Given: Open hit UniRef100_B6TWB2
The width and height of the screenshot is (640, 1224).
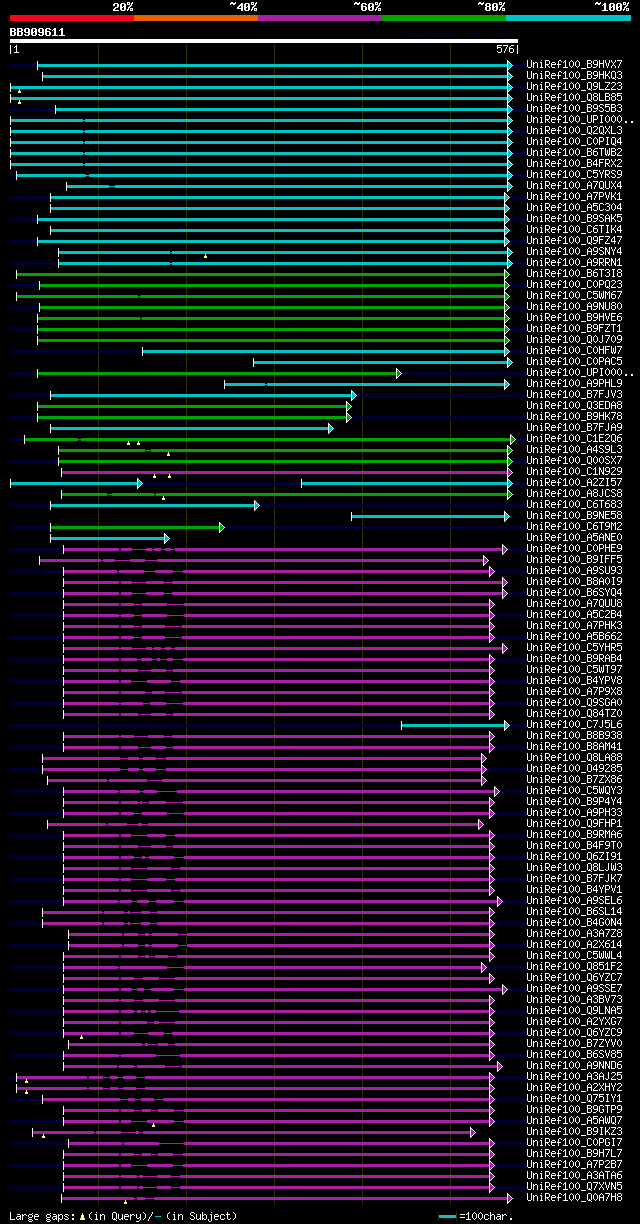Looking at the screenshot, I should tap(575, 152).
